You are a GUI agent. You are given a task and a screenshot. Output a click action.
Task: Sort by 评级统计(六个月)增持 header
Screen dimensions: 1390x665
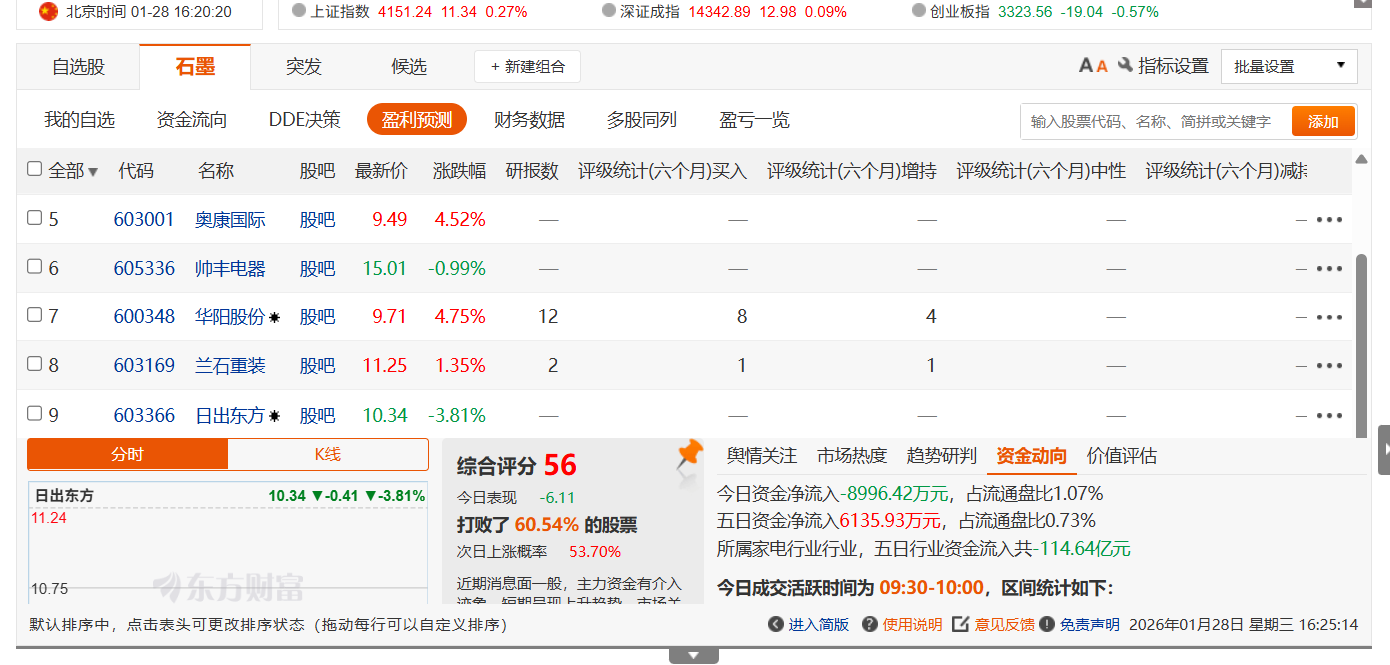click(x=852, y=171)
